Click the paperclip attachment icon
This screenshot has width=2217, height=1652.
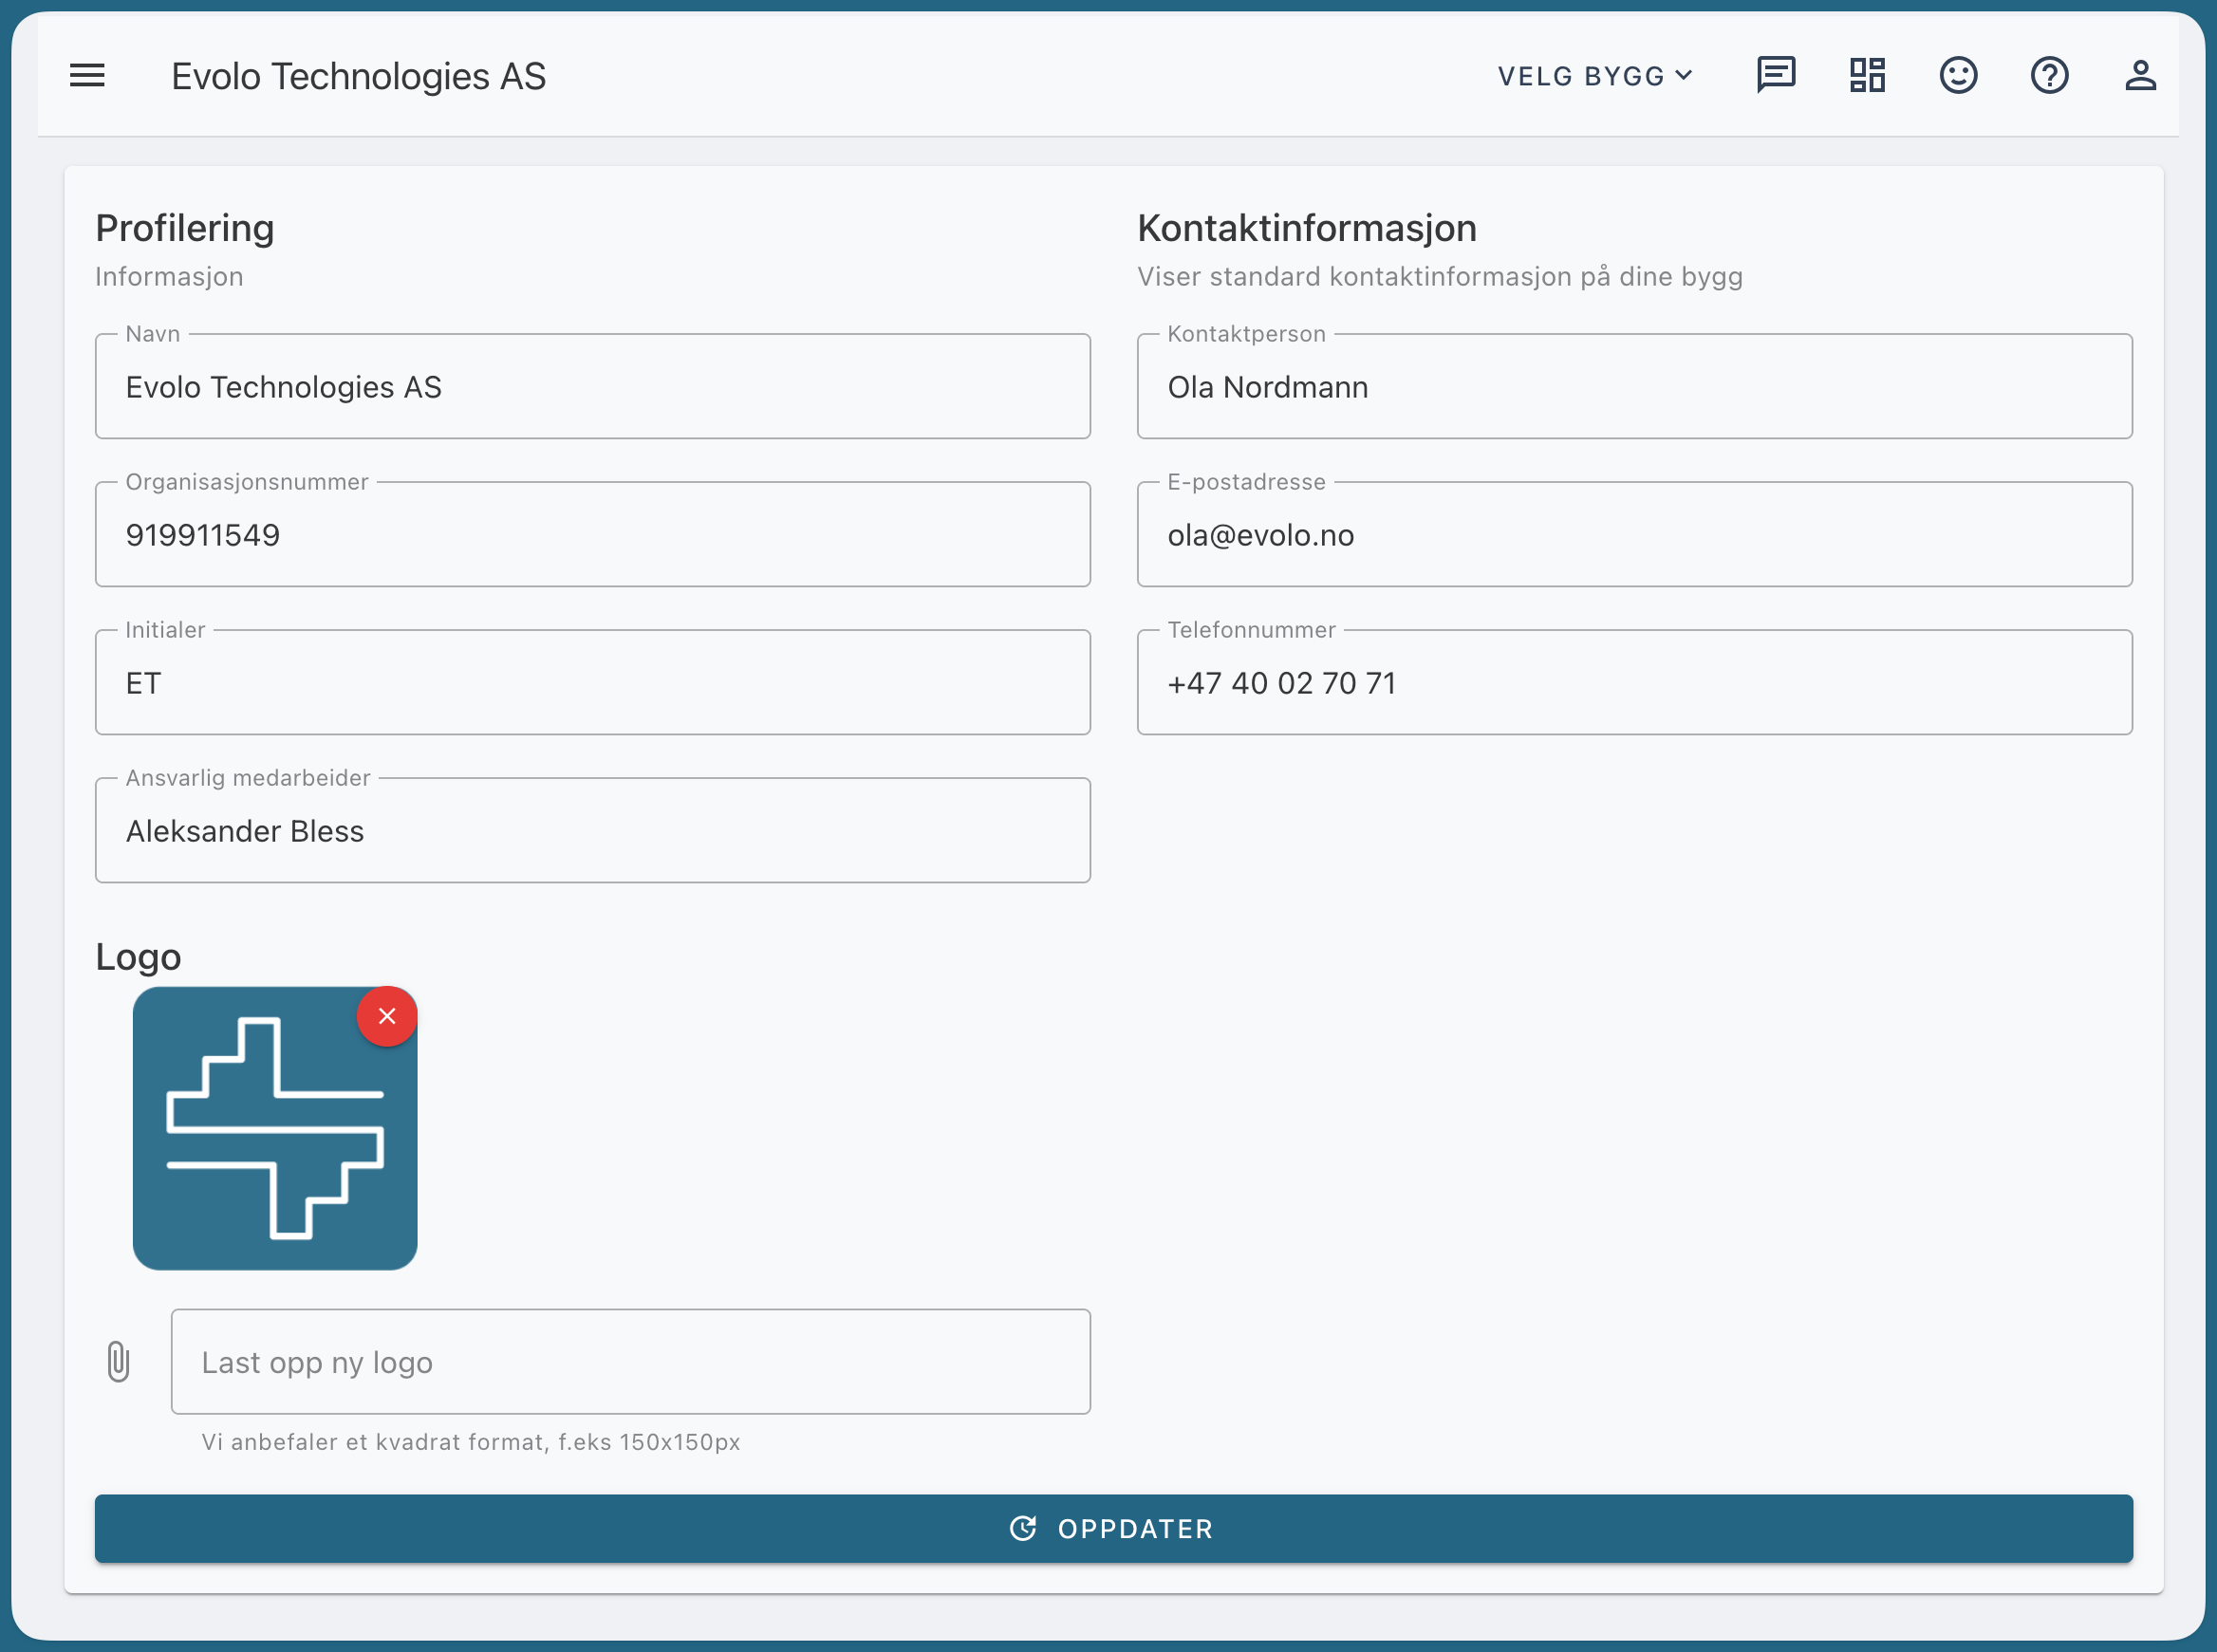coord(118,1361)
